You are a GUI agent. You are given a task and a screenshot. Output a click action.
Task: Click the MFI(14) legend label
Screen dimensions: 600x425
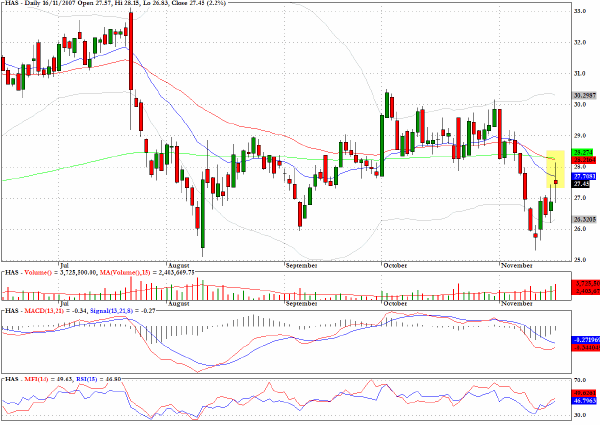tap(36, 379)
